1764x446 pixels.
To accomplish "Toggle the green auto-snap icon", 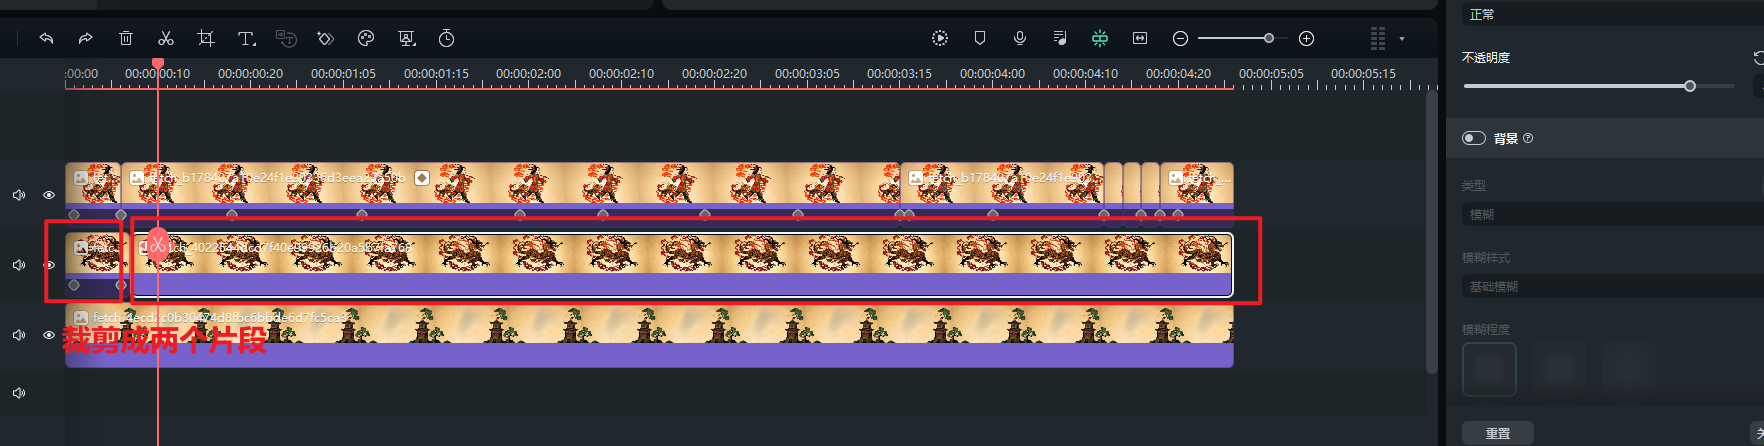I will click(x=1100, y=38).
